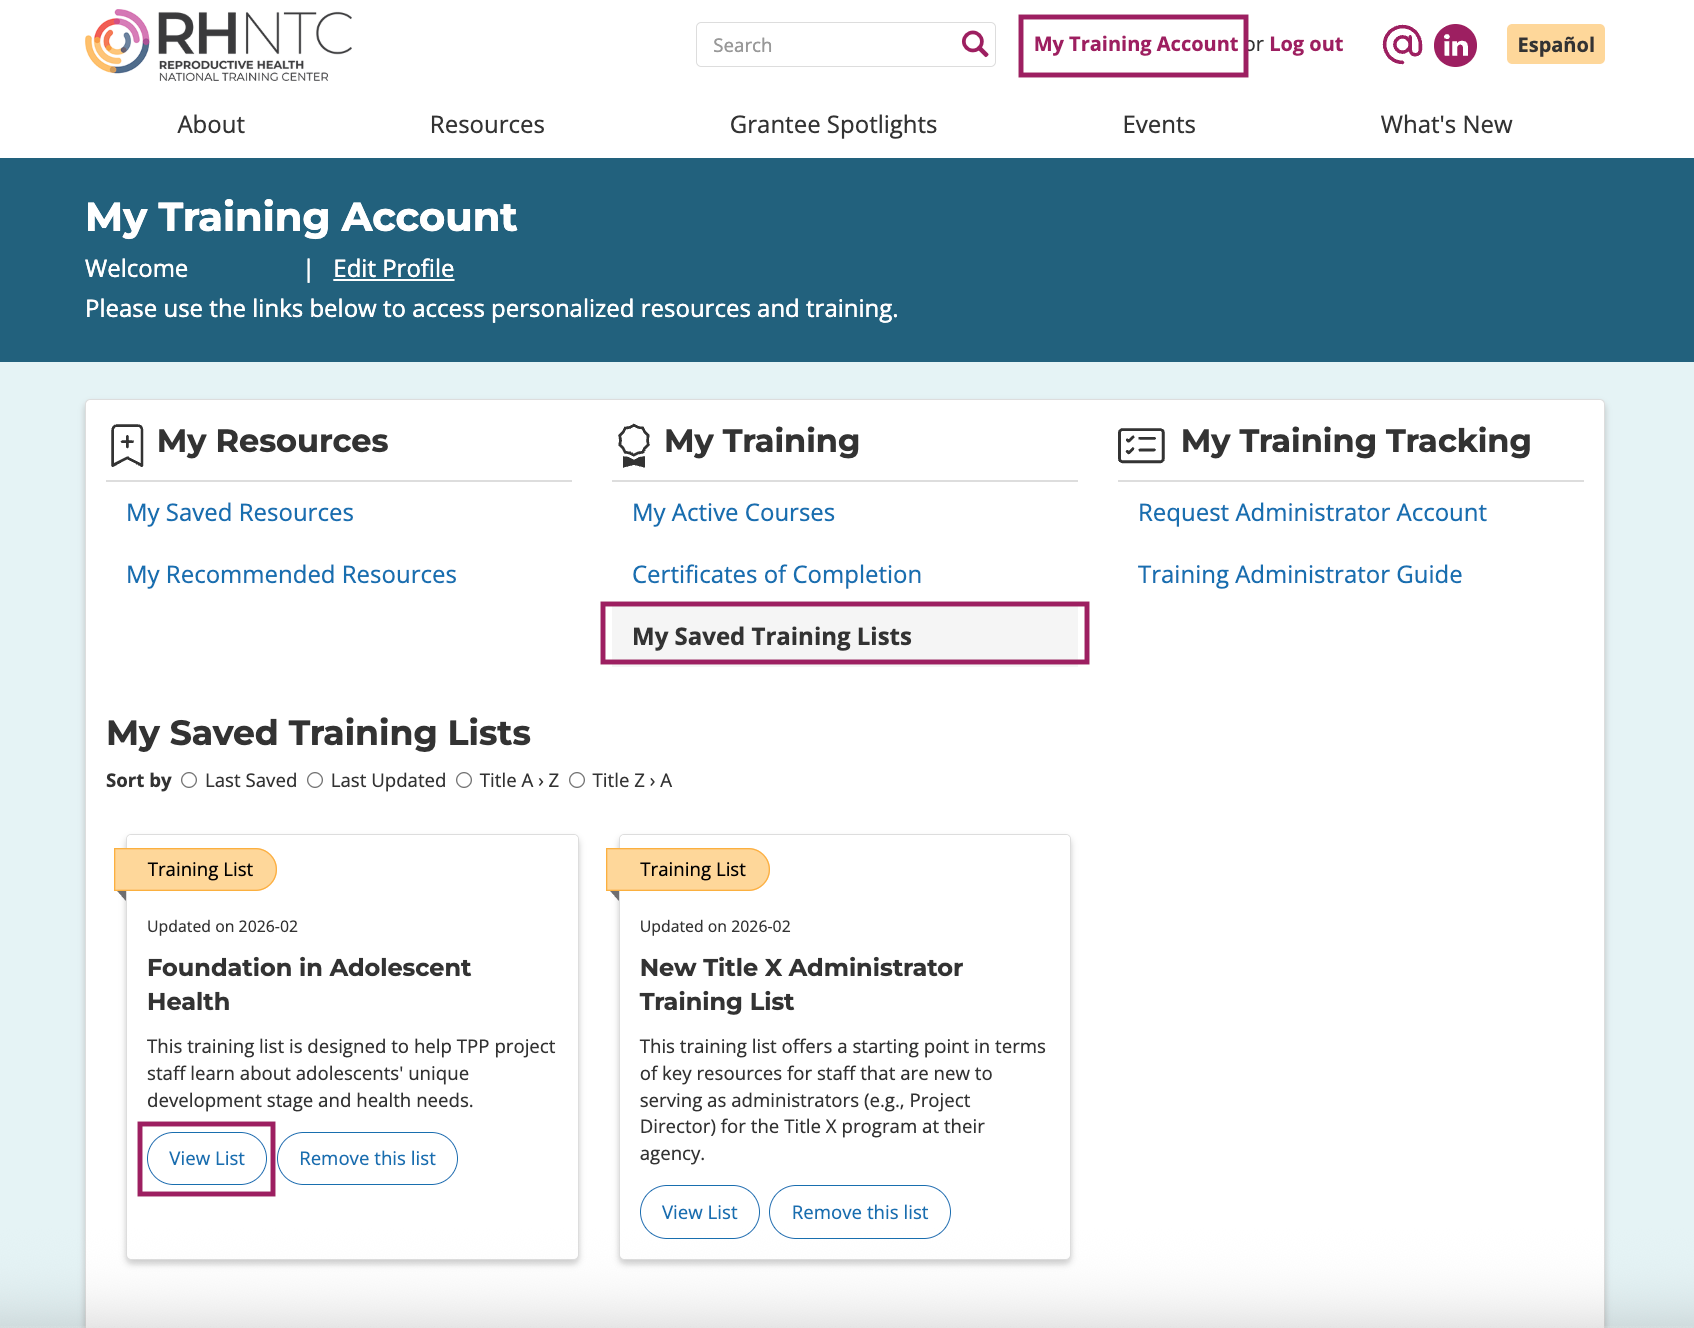Open the email contact icon
1694x1328 pixels.
(x=1403, y=44)
